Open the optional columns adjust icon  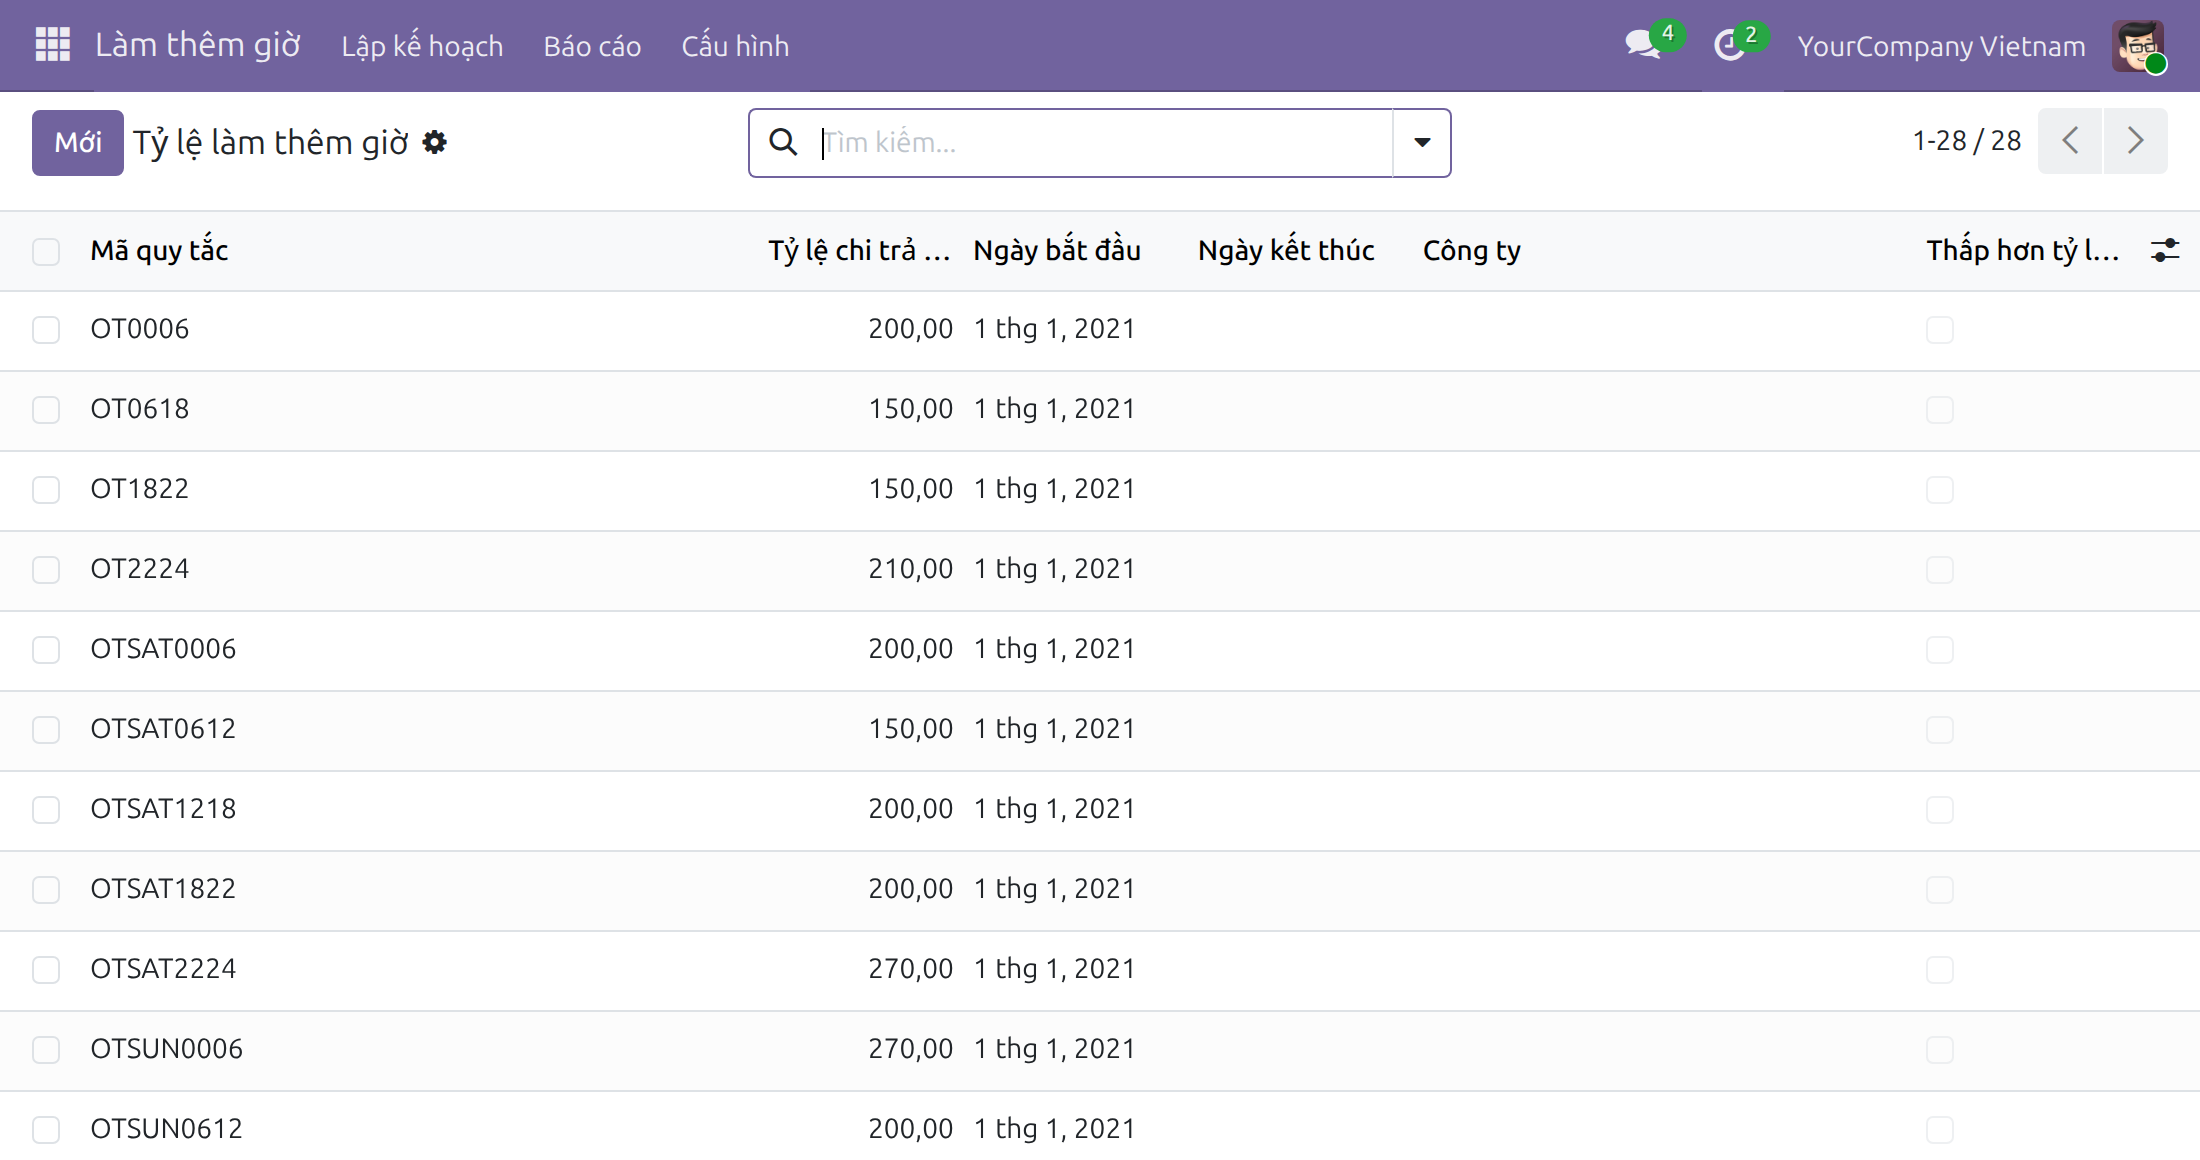2165,250
